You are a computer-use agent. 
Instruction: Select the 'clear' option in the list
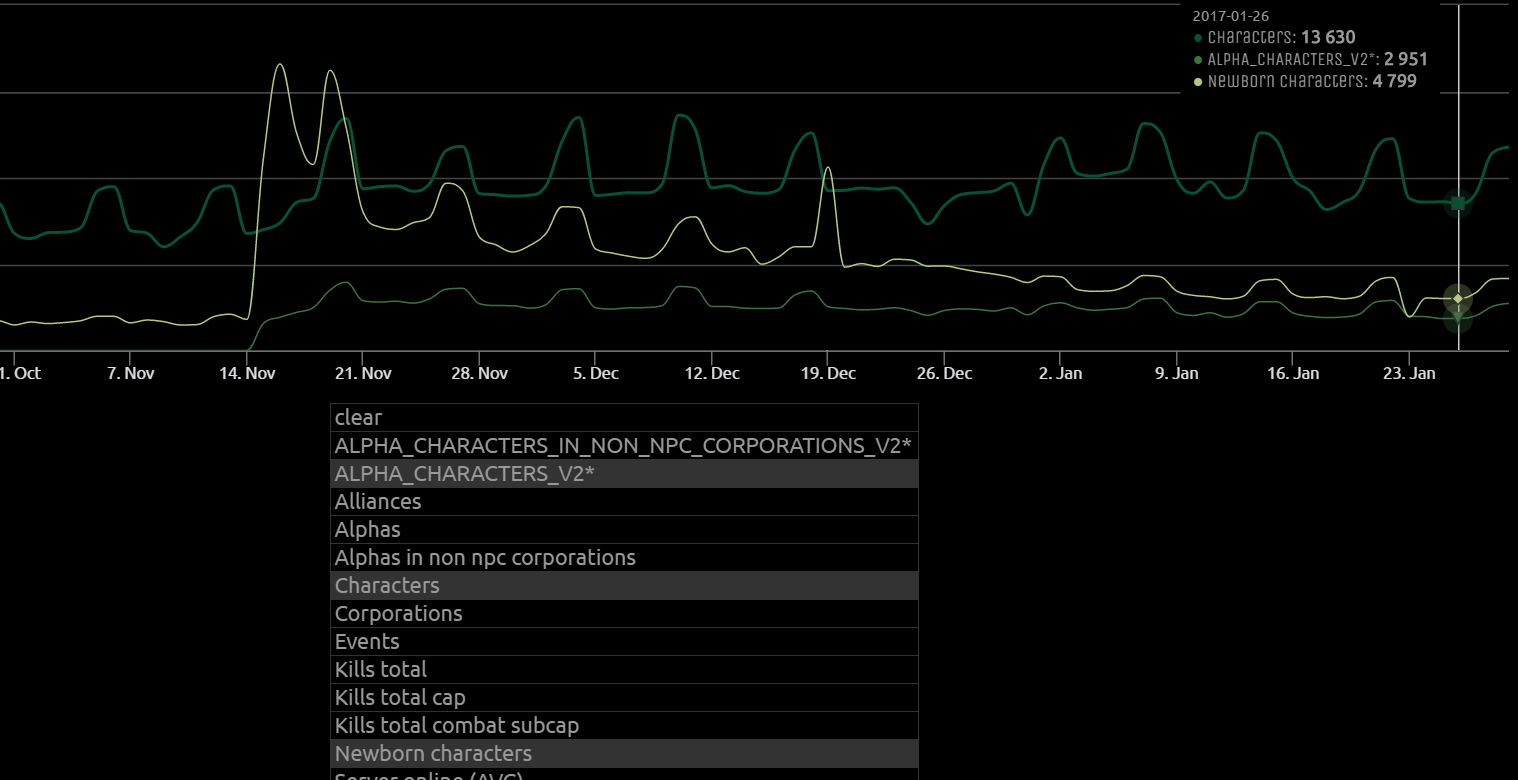tap(624, 417)
